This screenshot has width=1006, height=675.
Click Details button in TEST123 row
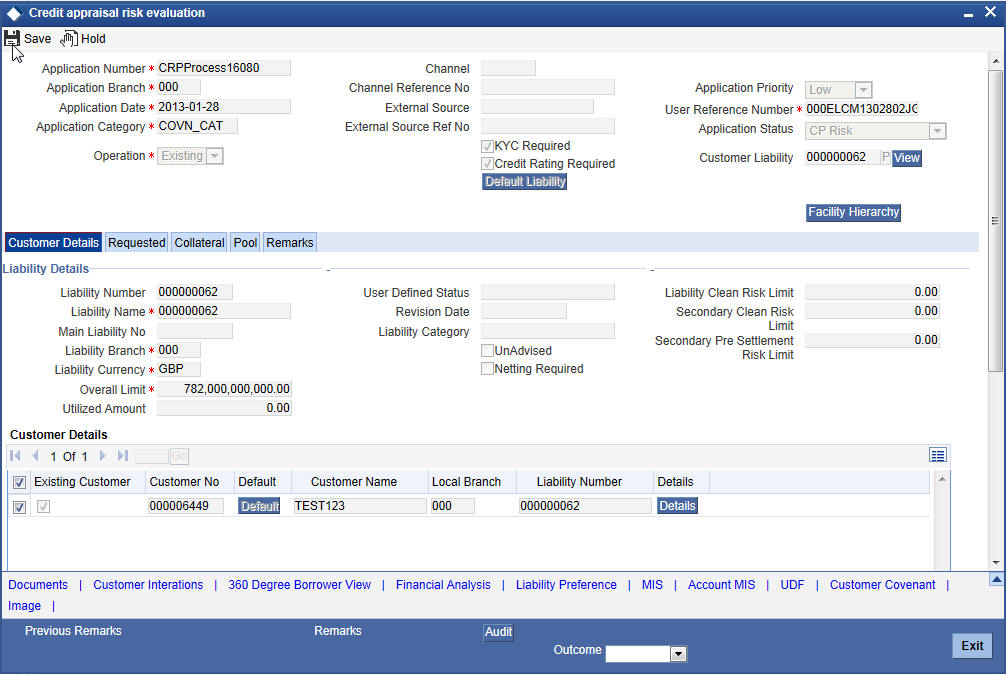[677, 506]
